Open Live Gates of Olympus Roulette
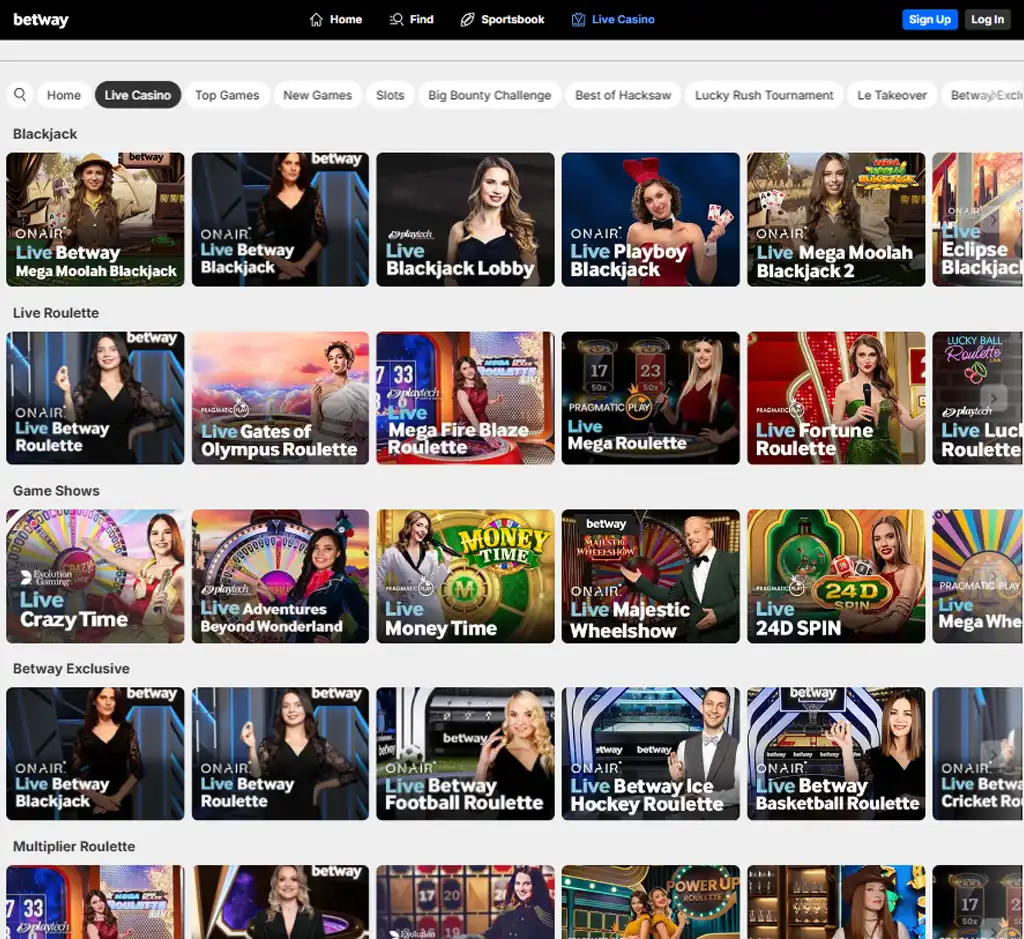1024x939 pixels. tap(280, 398)
